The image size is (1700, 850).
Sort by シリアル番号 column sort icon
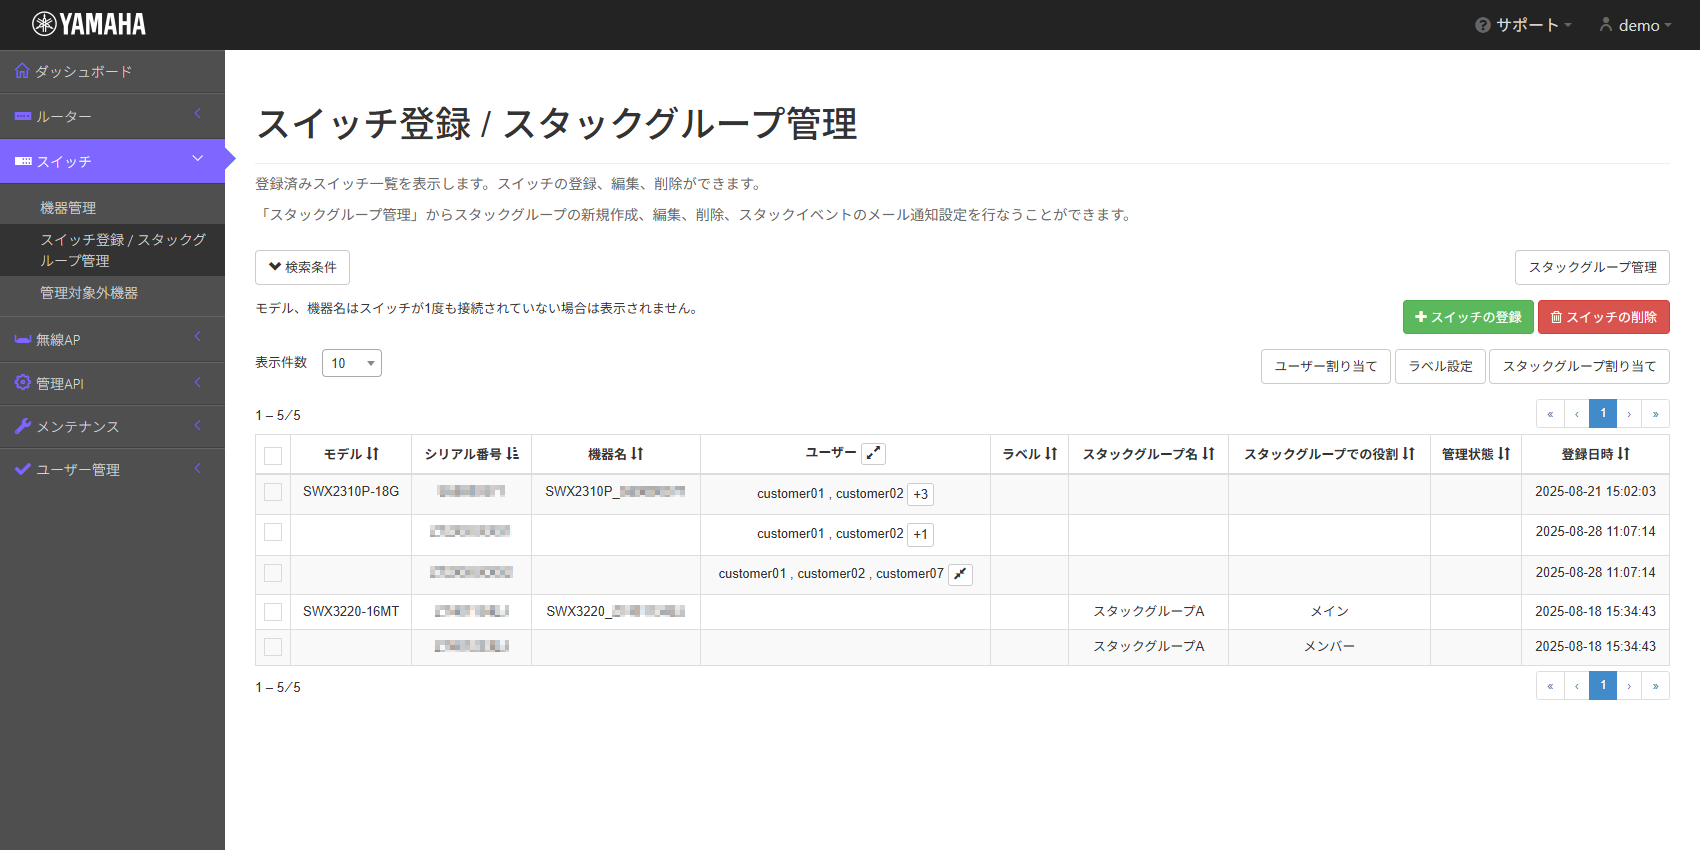click(x=512, y=454)
